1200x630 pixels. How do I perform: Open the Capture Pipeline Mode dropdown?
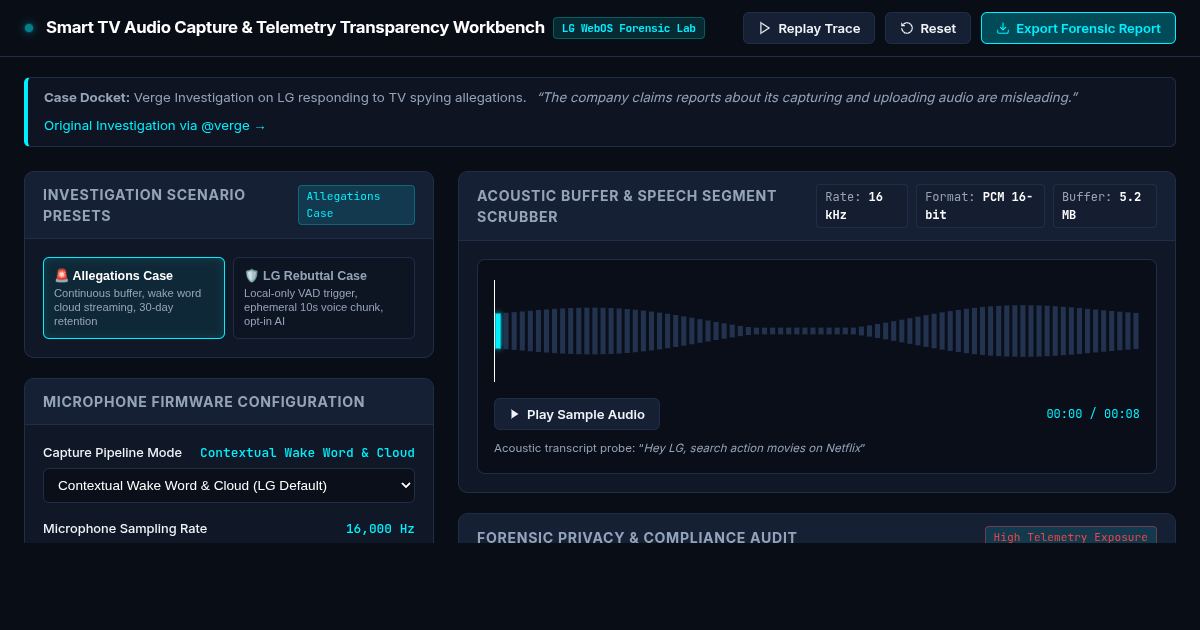[229, 485]
